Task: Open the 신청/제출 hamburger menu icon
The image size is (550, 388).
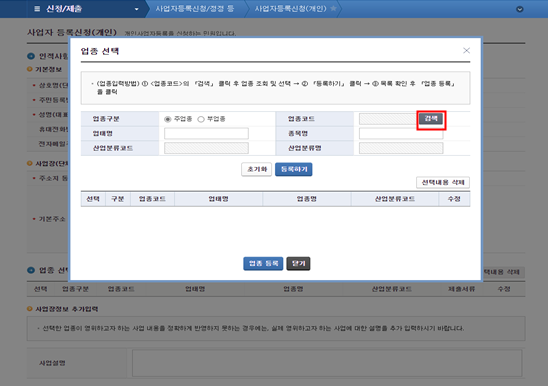Action: point(37,9)
